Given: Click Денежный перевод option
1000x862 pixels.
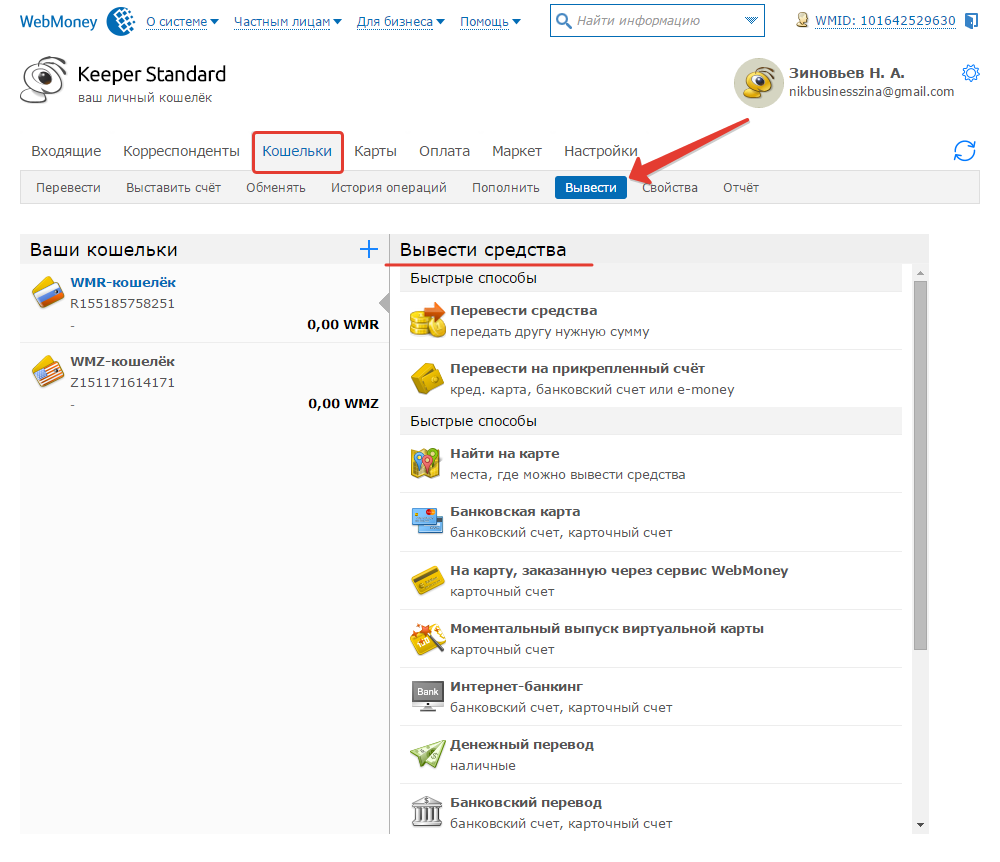Looking at the screenshot, I should click(651, 754).
